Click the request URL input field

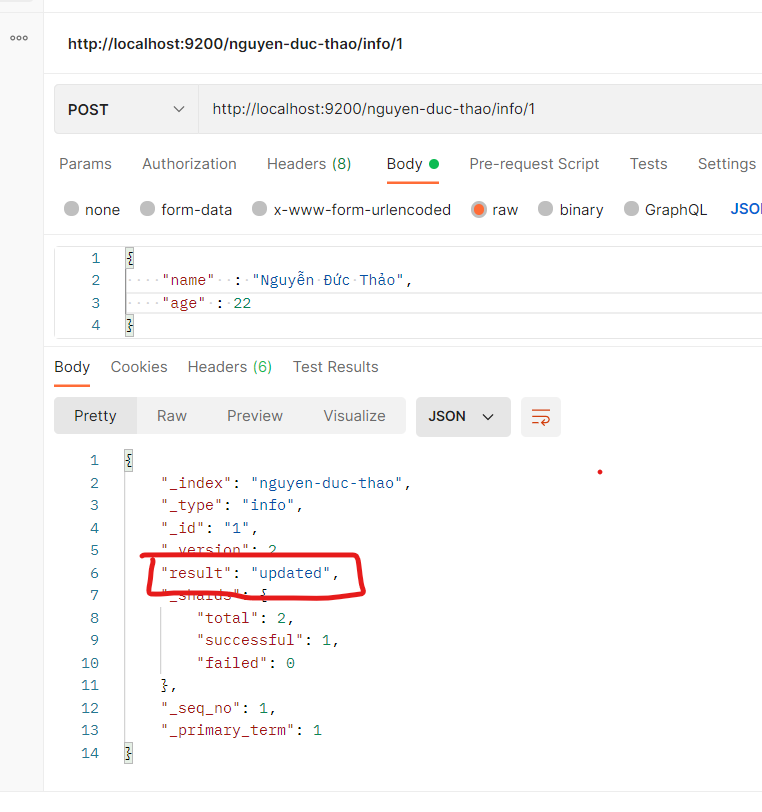[480, 109]
